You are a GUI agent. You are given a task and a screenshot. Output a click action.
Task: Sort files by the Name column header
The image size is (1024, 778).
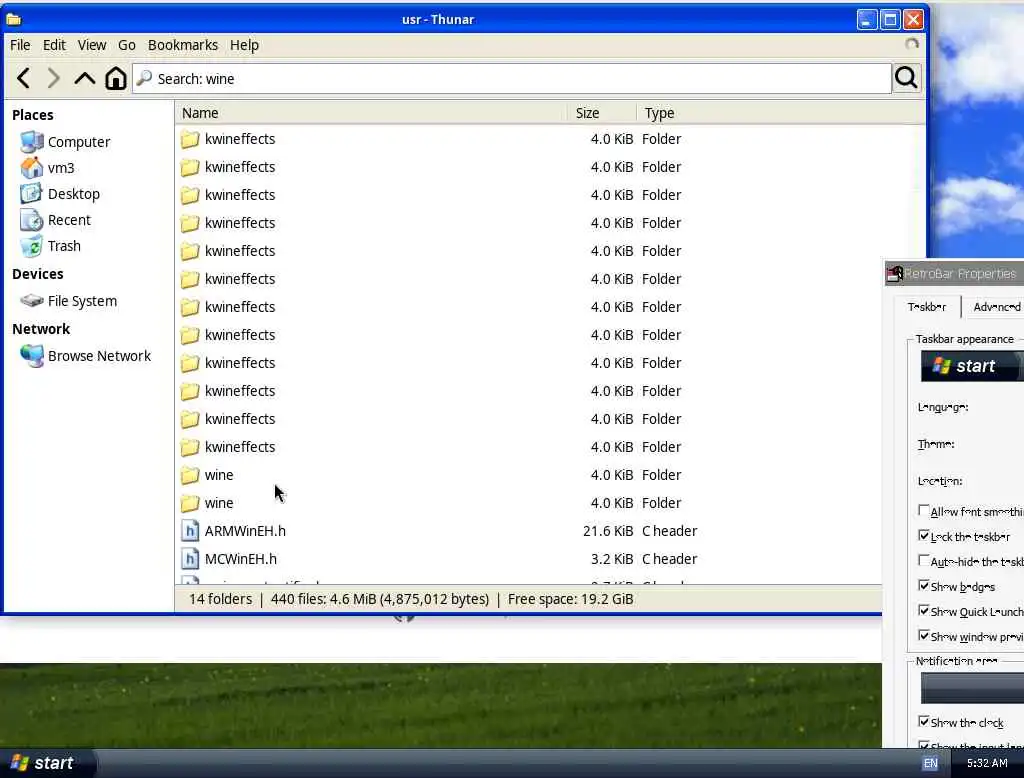pyautogui.click(x=371, y=113)
